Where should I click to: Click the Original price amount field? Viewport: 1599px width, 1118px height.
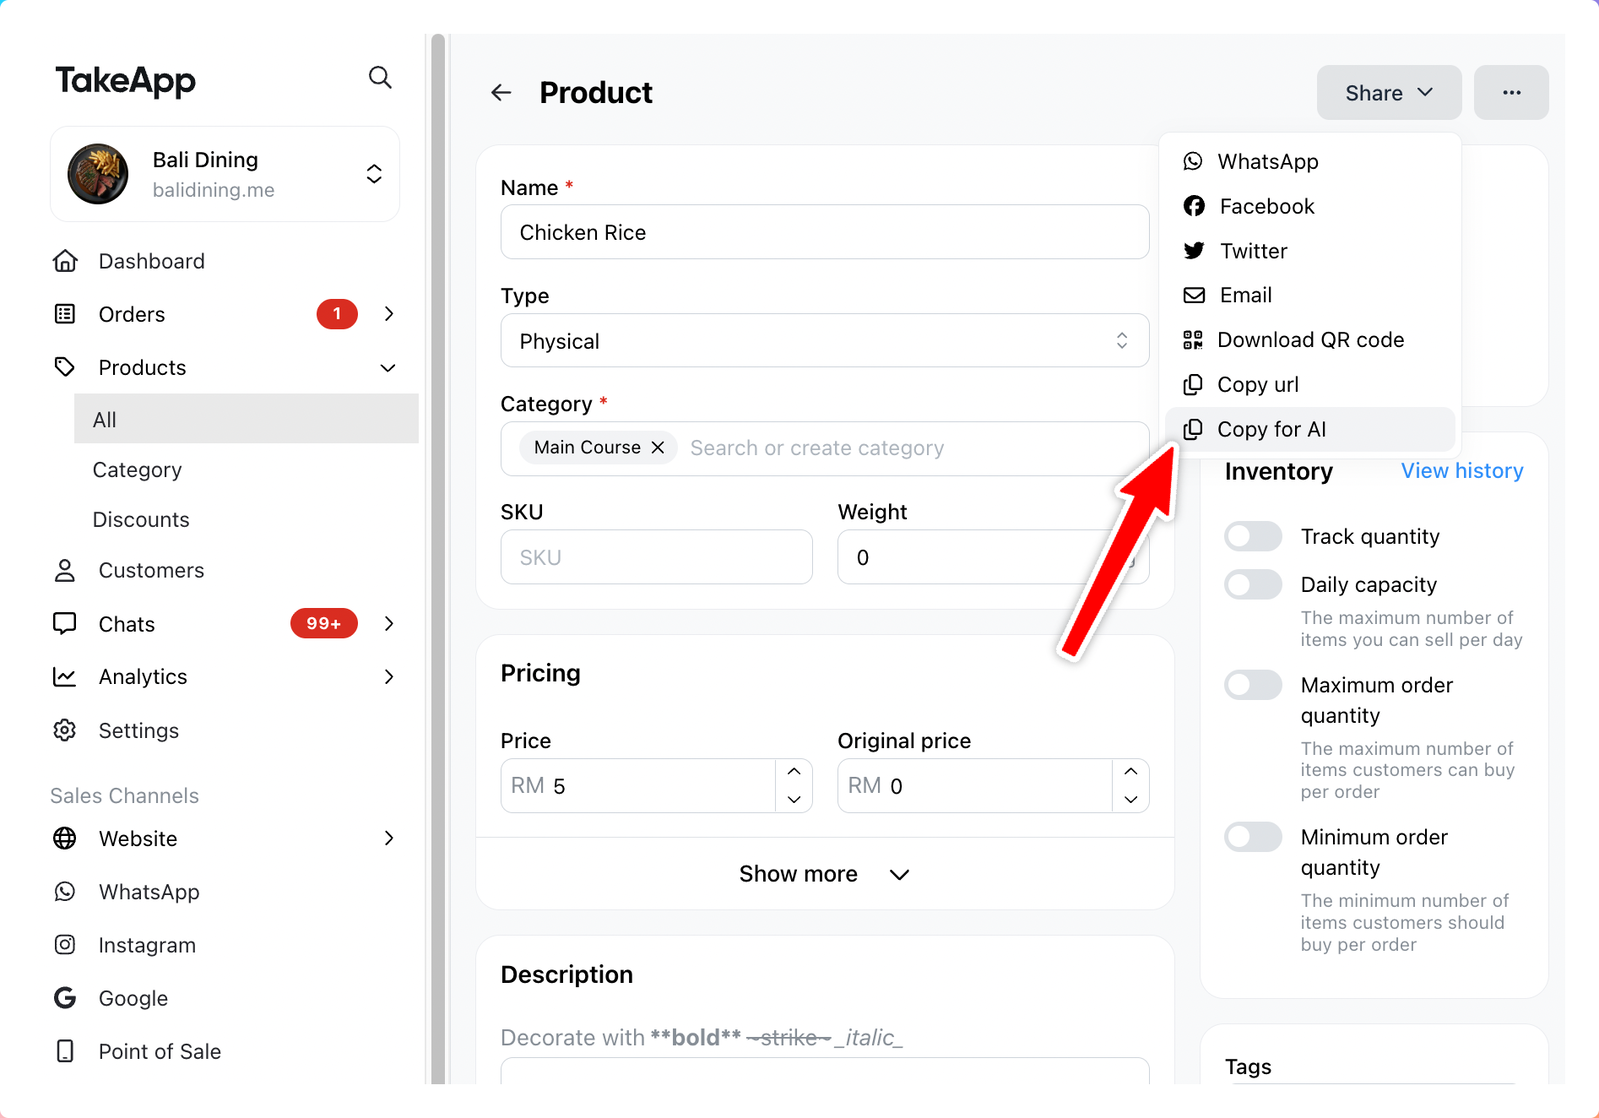(975, 786)
